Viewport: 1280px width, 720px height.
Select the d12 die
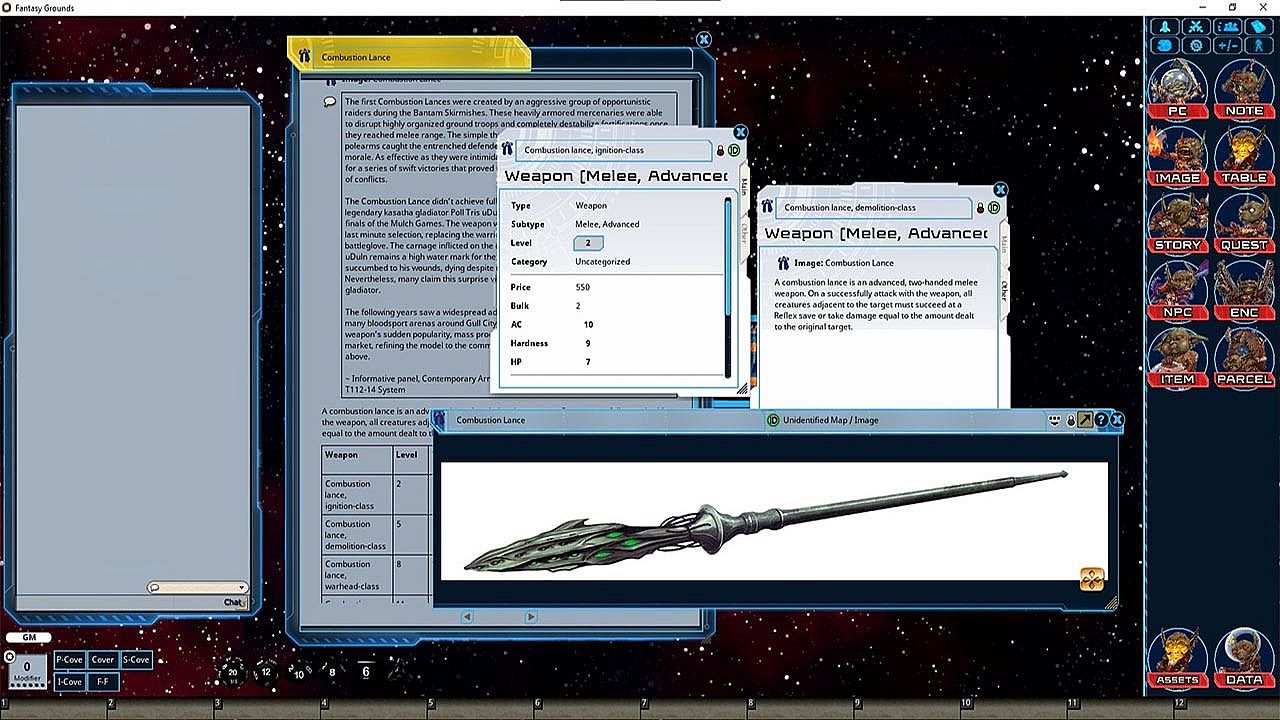266,672
